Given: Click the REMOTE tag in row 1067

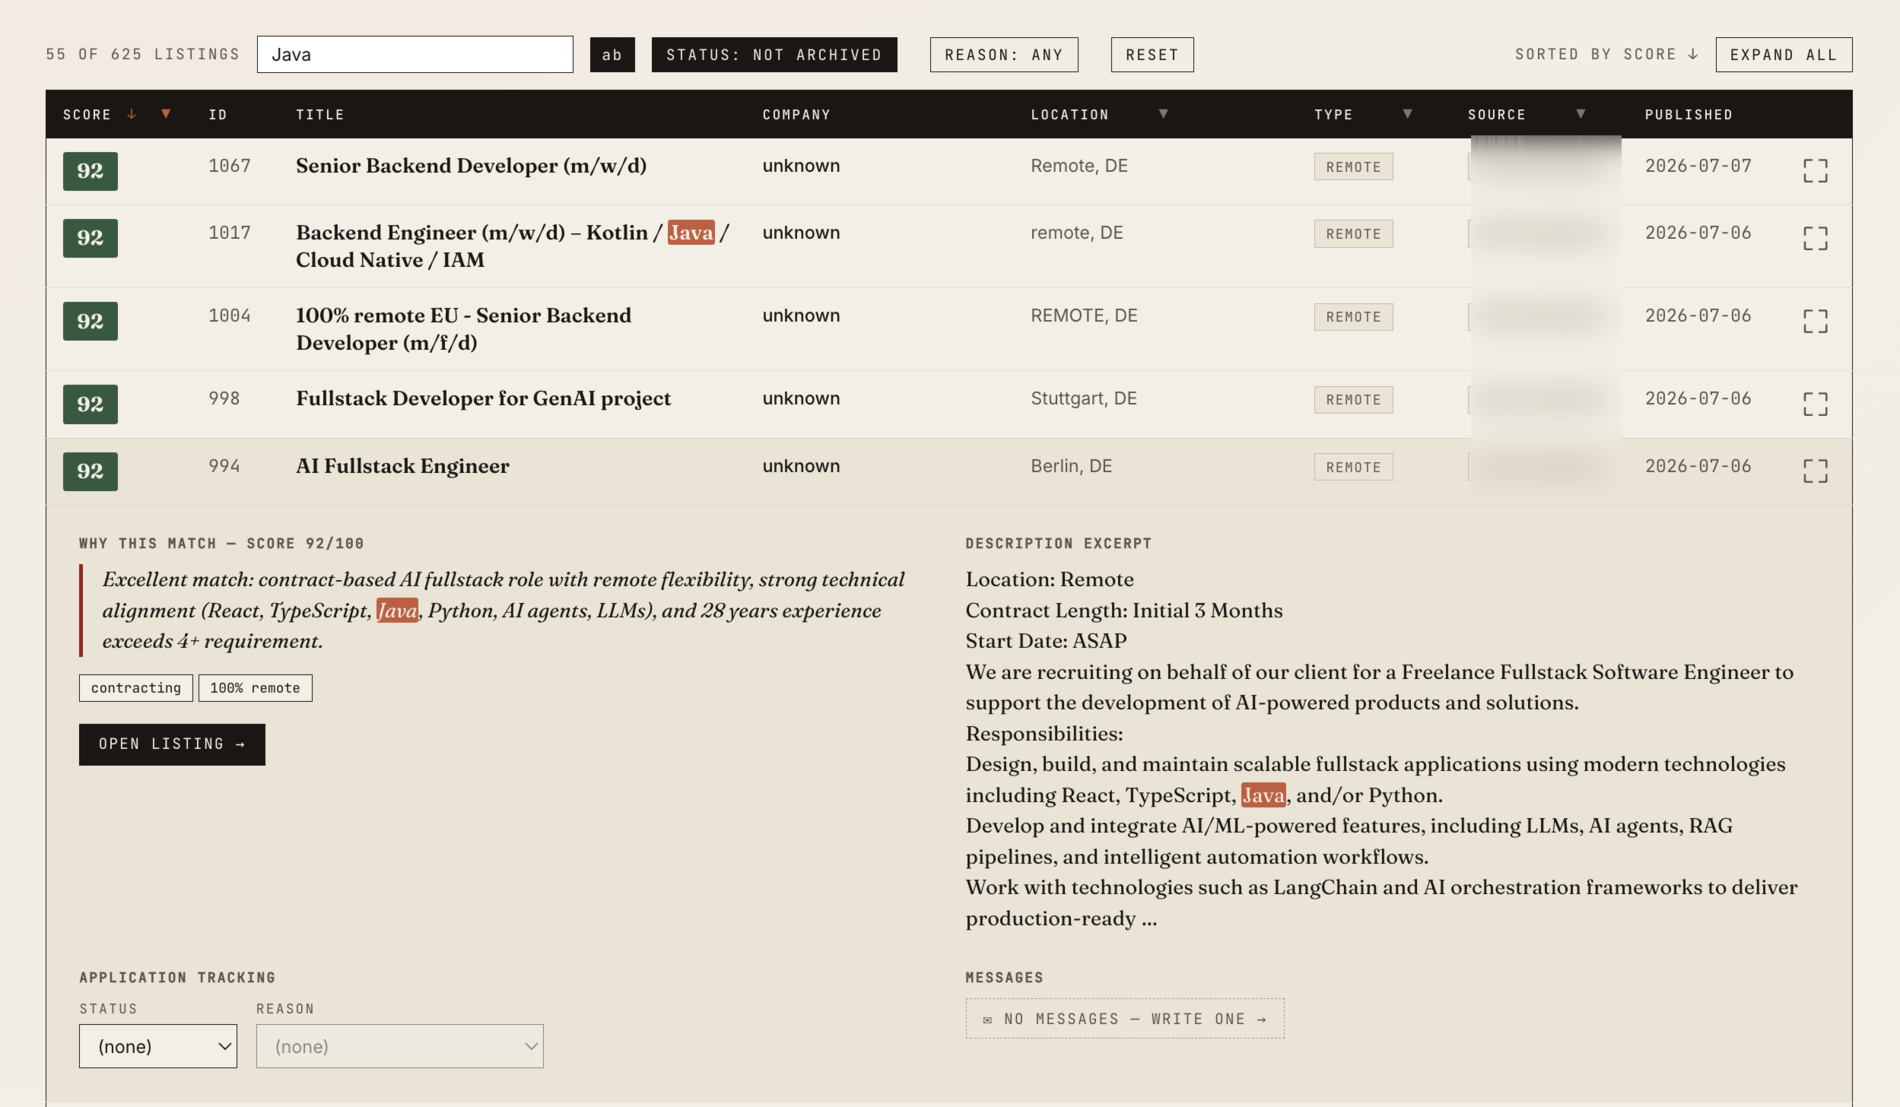Looking at the screenshot, I should 1353,167.
